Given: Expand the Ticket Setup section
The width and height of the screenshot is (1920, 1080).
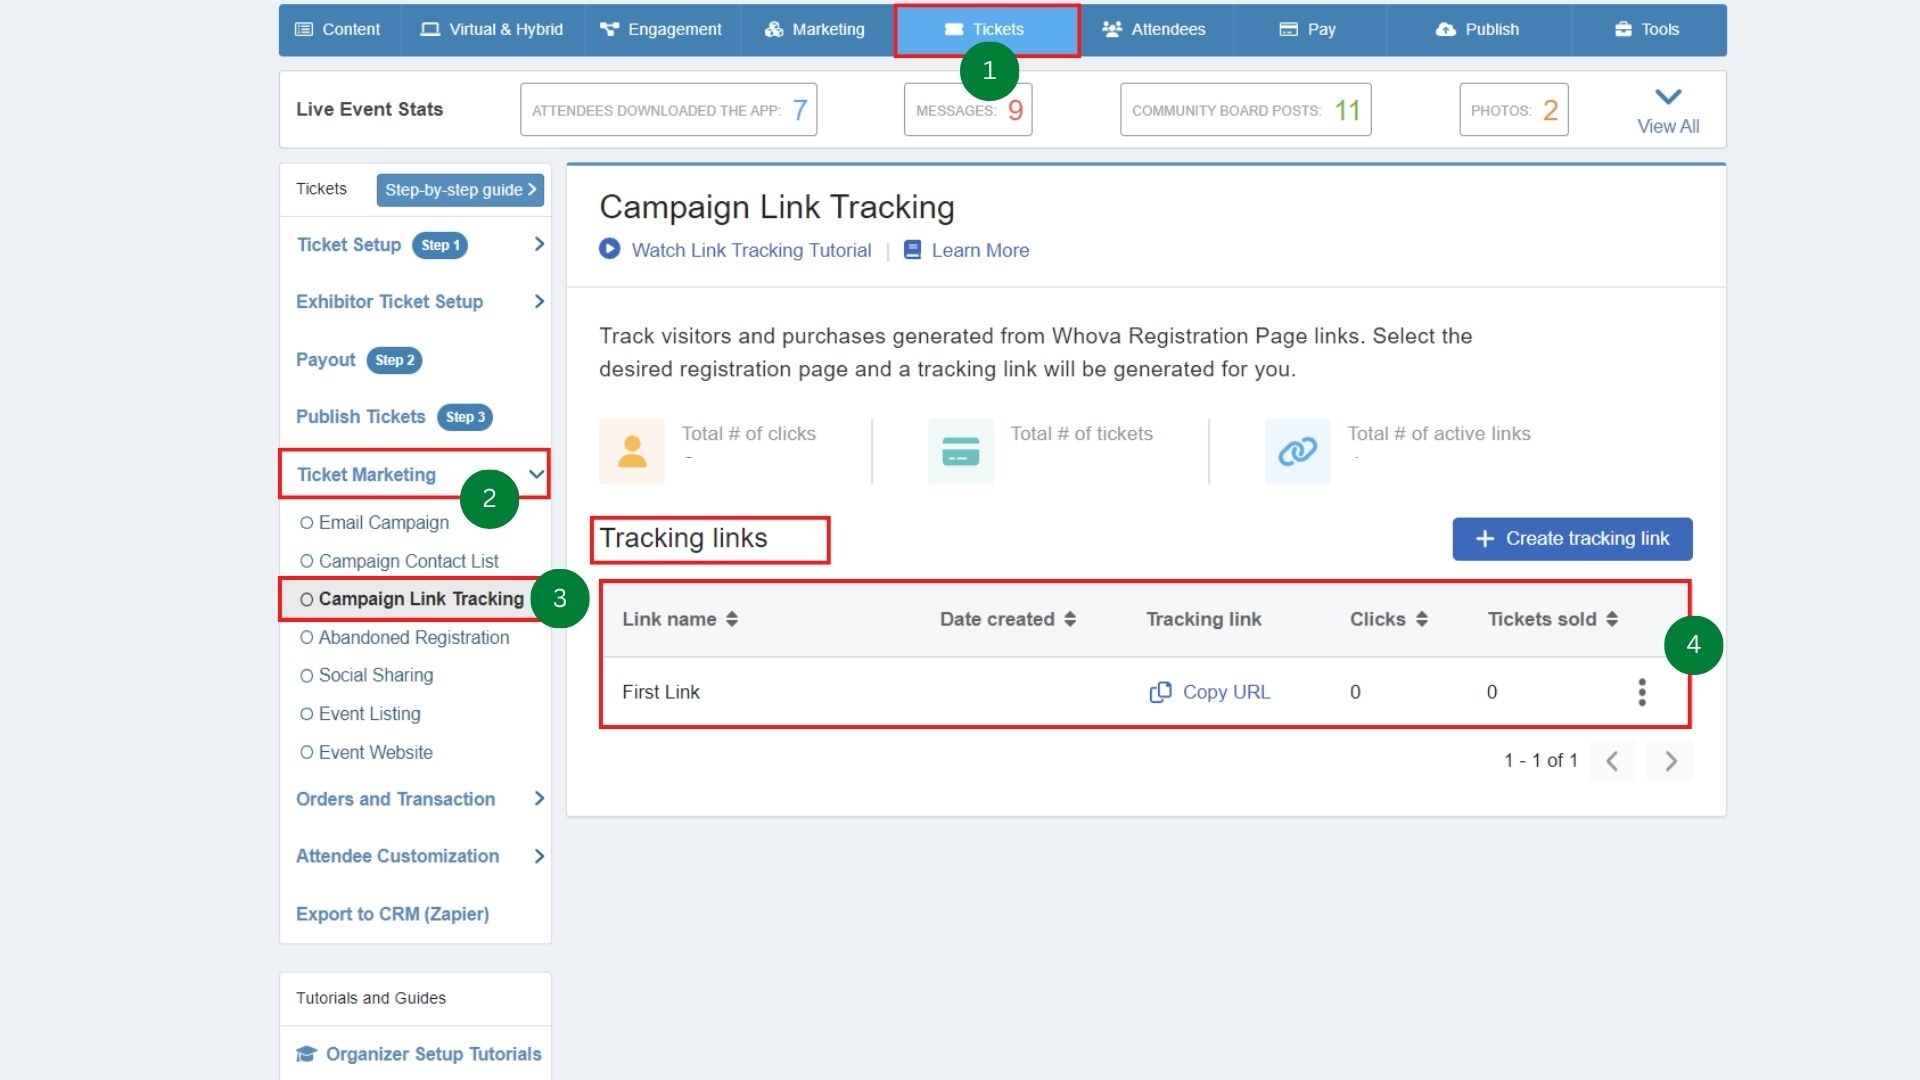Looking at the screenshot, I should (539, 243).
